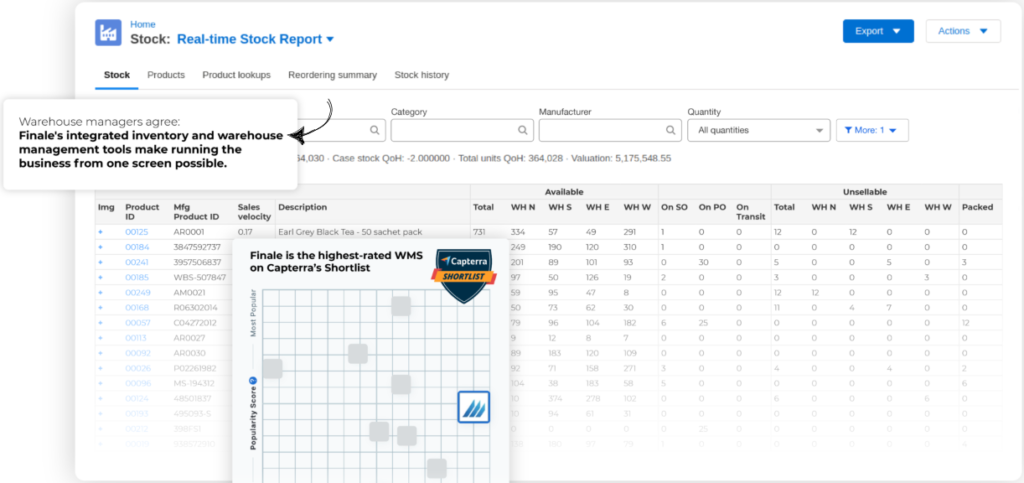Click the On Transit column header
This screenshot has width=1024, height=483.
[750, 211]
